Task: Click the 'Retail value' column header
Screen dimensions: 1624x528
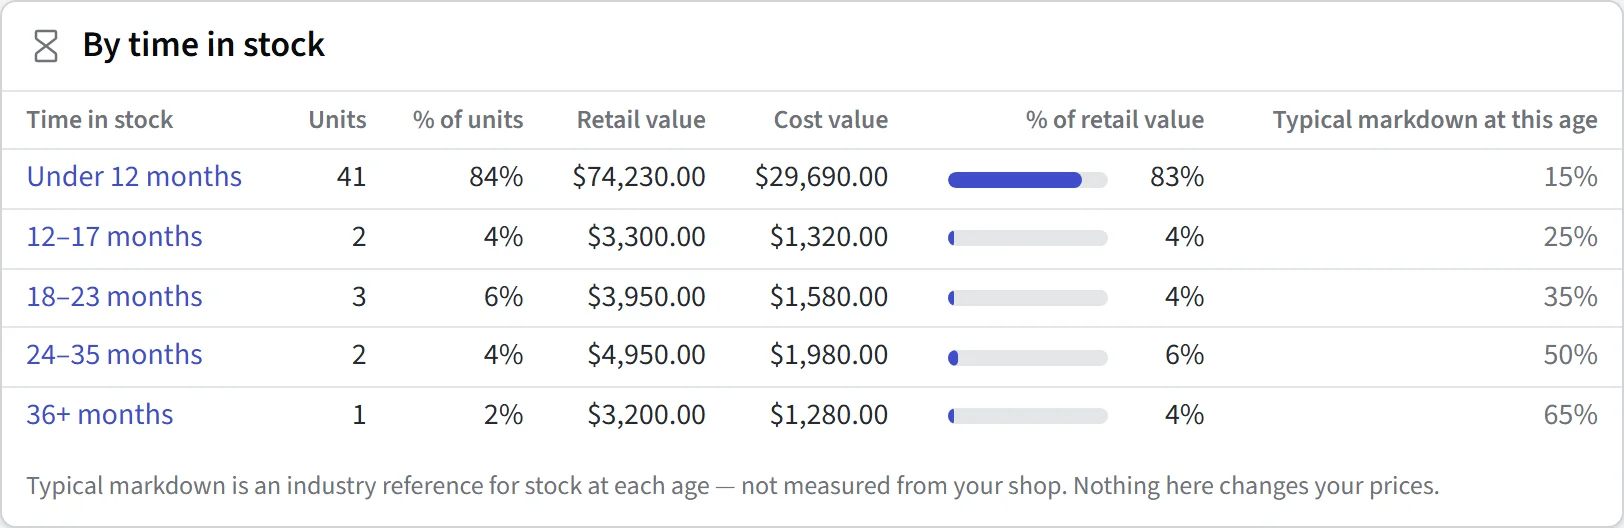Action: click(641, 120)
